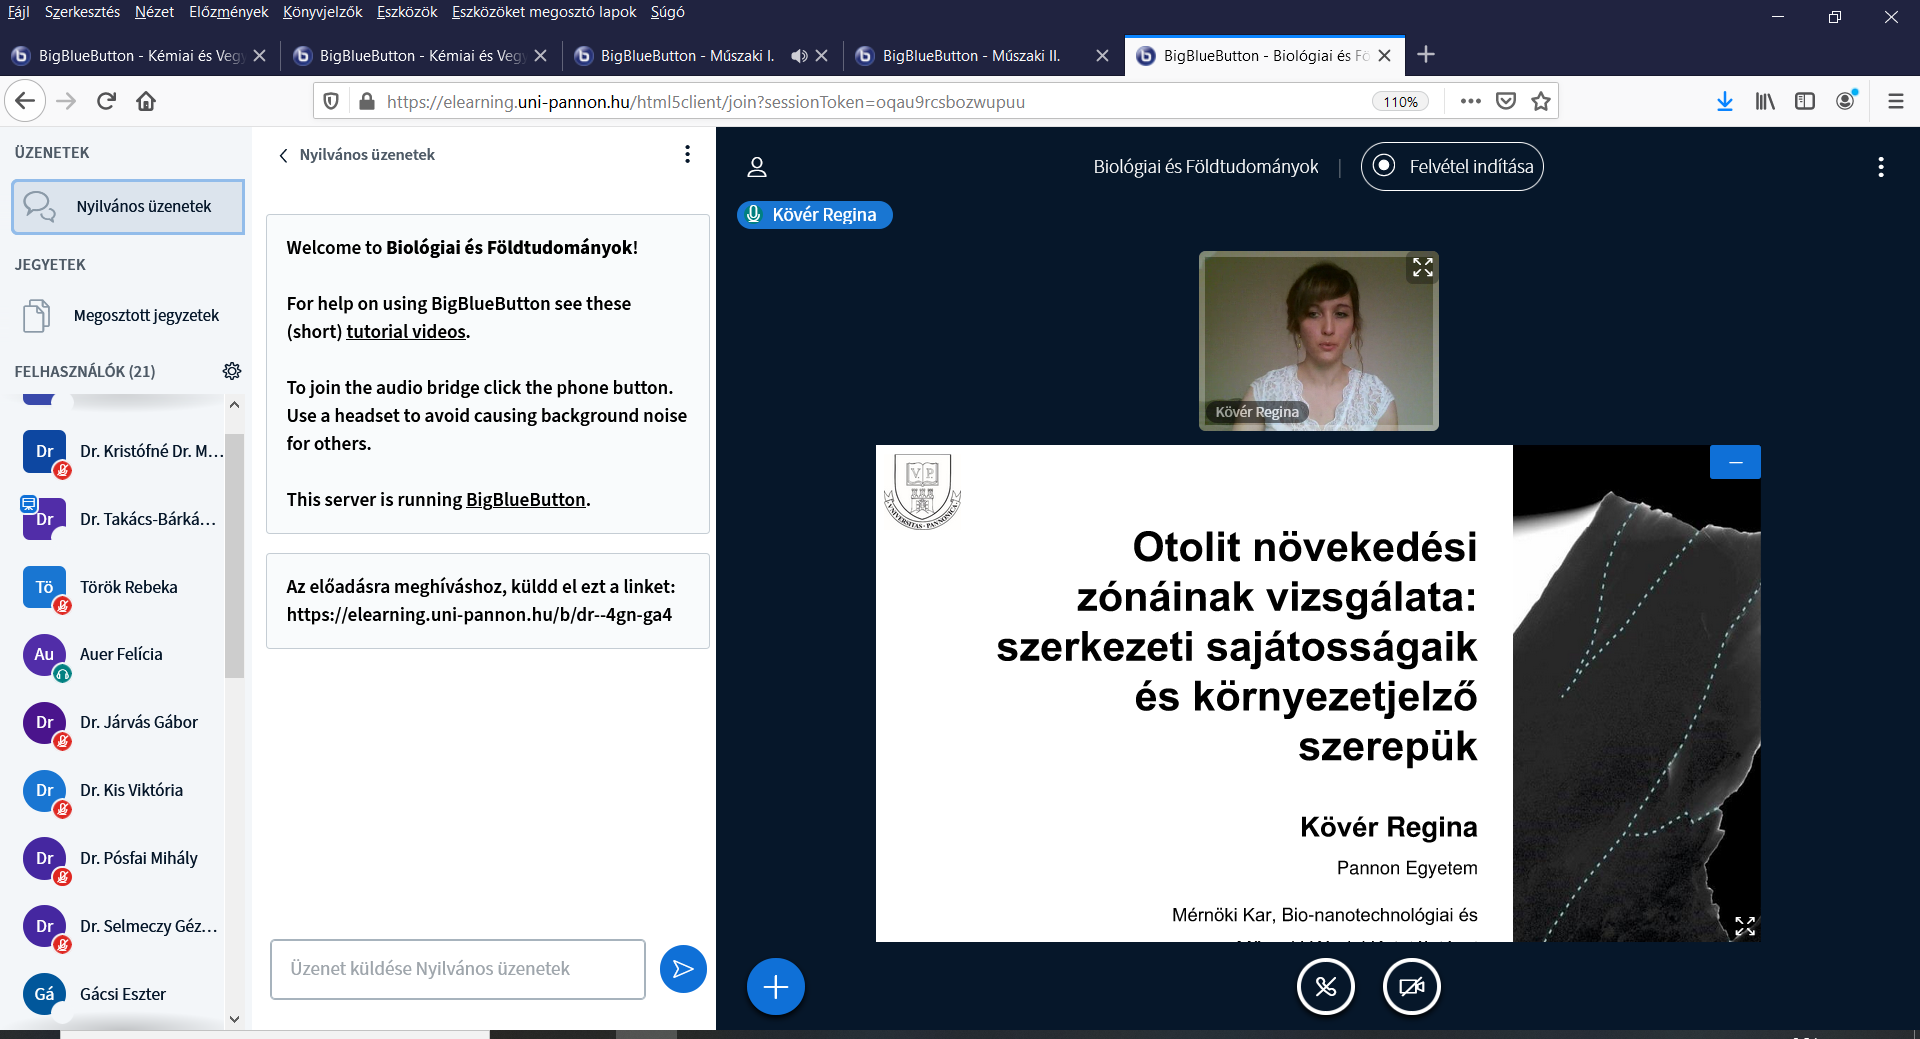Open the chat options three-dot menu
Image resolution: width=1920 pixels, height=1039 pixels.
tap(687, 154)
